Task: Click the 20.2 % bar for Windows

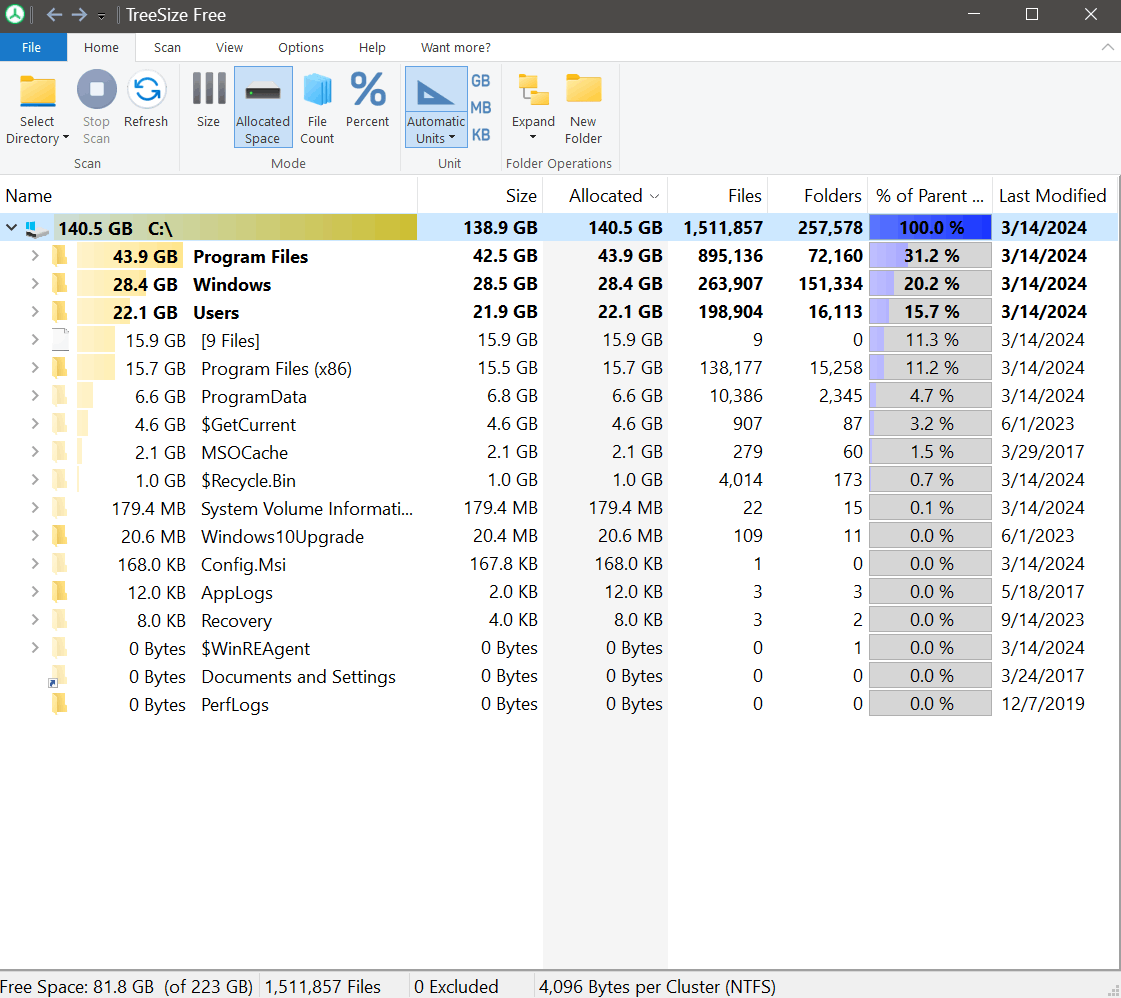Action: (x=930, y=284)
